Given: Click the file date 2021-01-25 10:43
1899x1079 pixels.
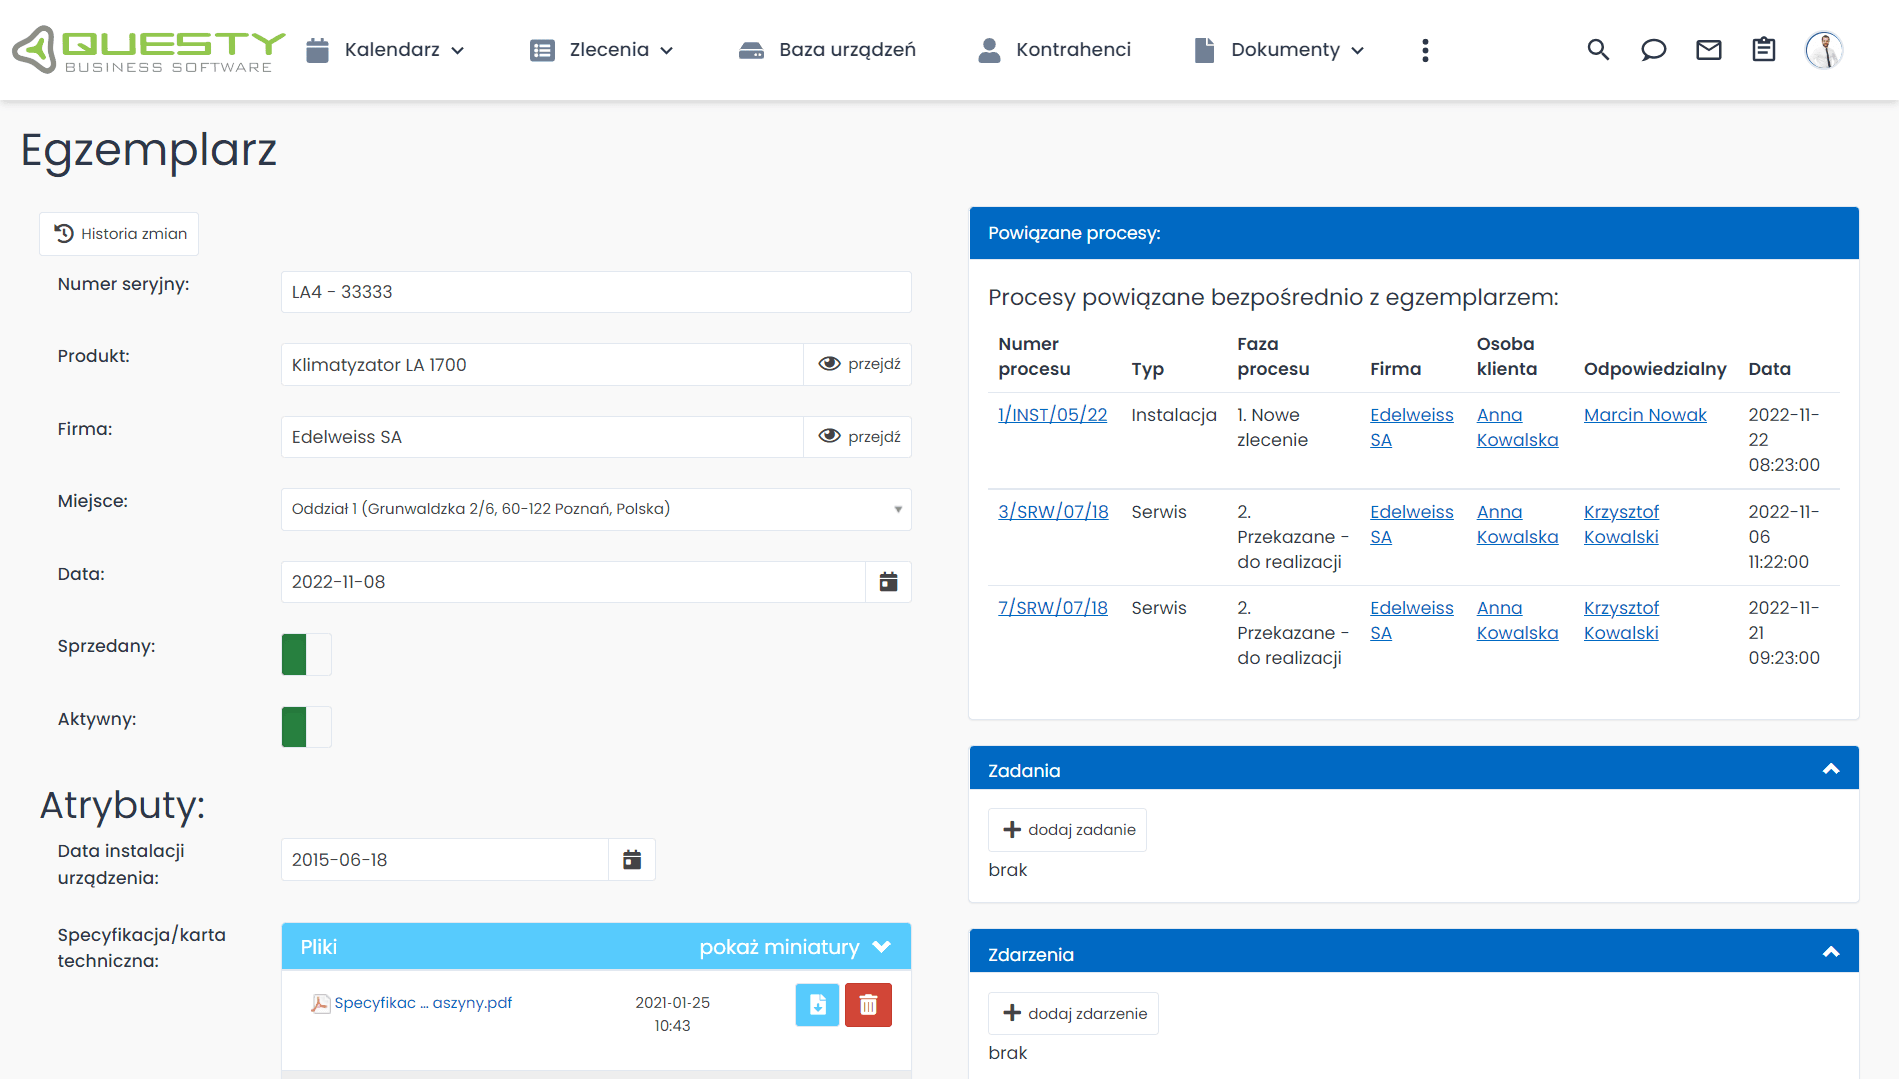Looking at the screenshot, I should 673,1014.
